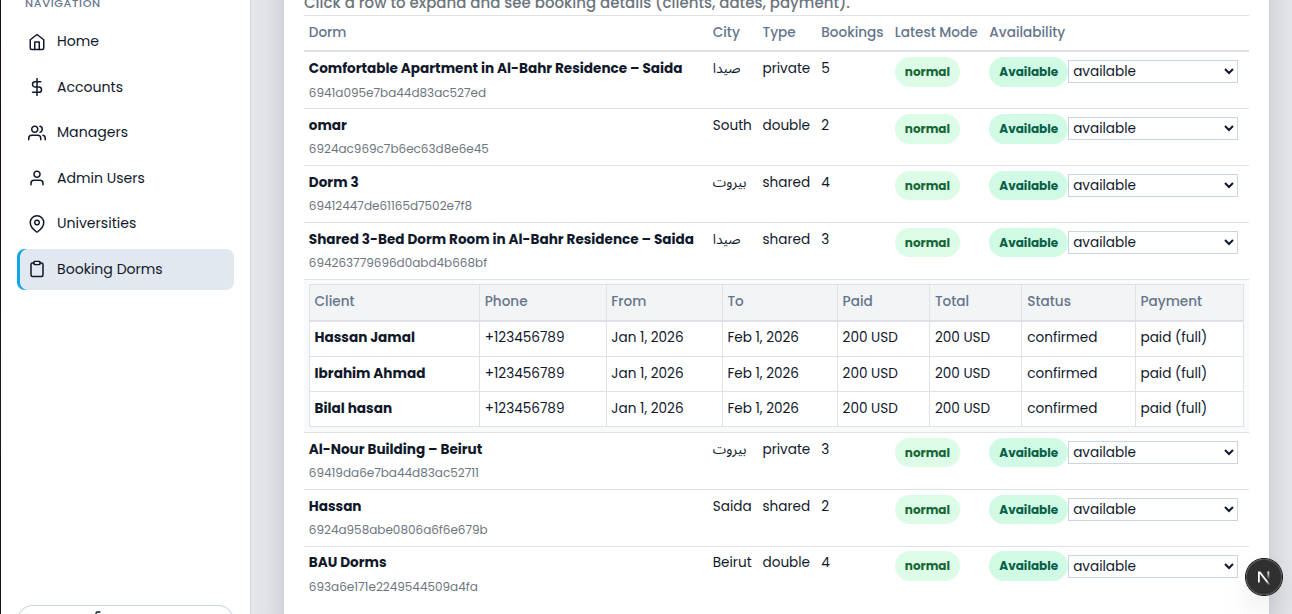The height and width of the screenshot is (614, 1292).
Task: Click the Ibrahim Ahmad client name
Action: [370, 373]
